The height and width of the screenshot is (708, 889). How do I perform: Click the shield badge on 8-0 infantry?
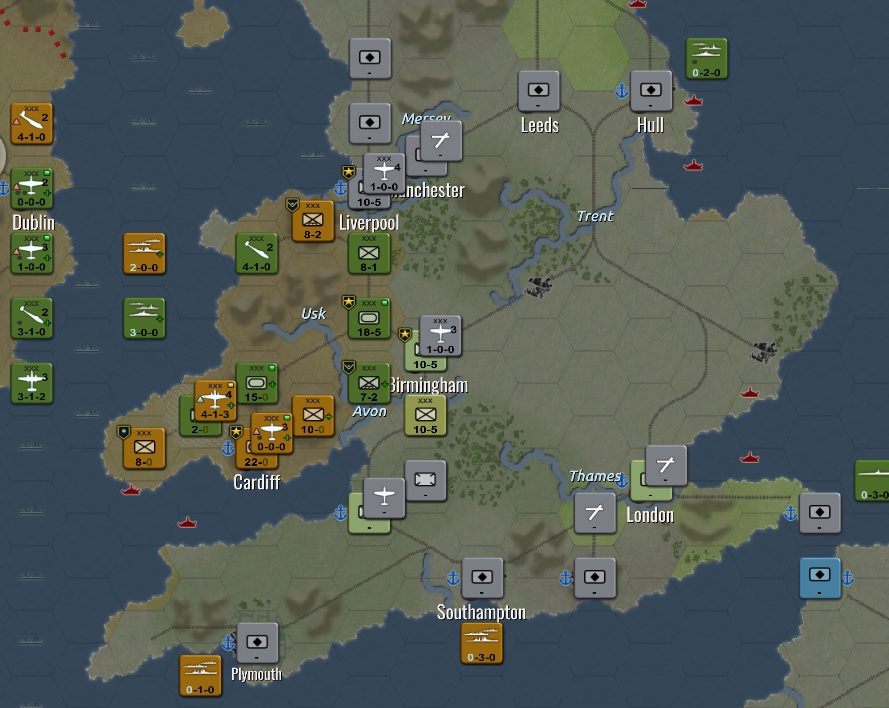tap(124, 433)
